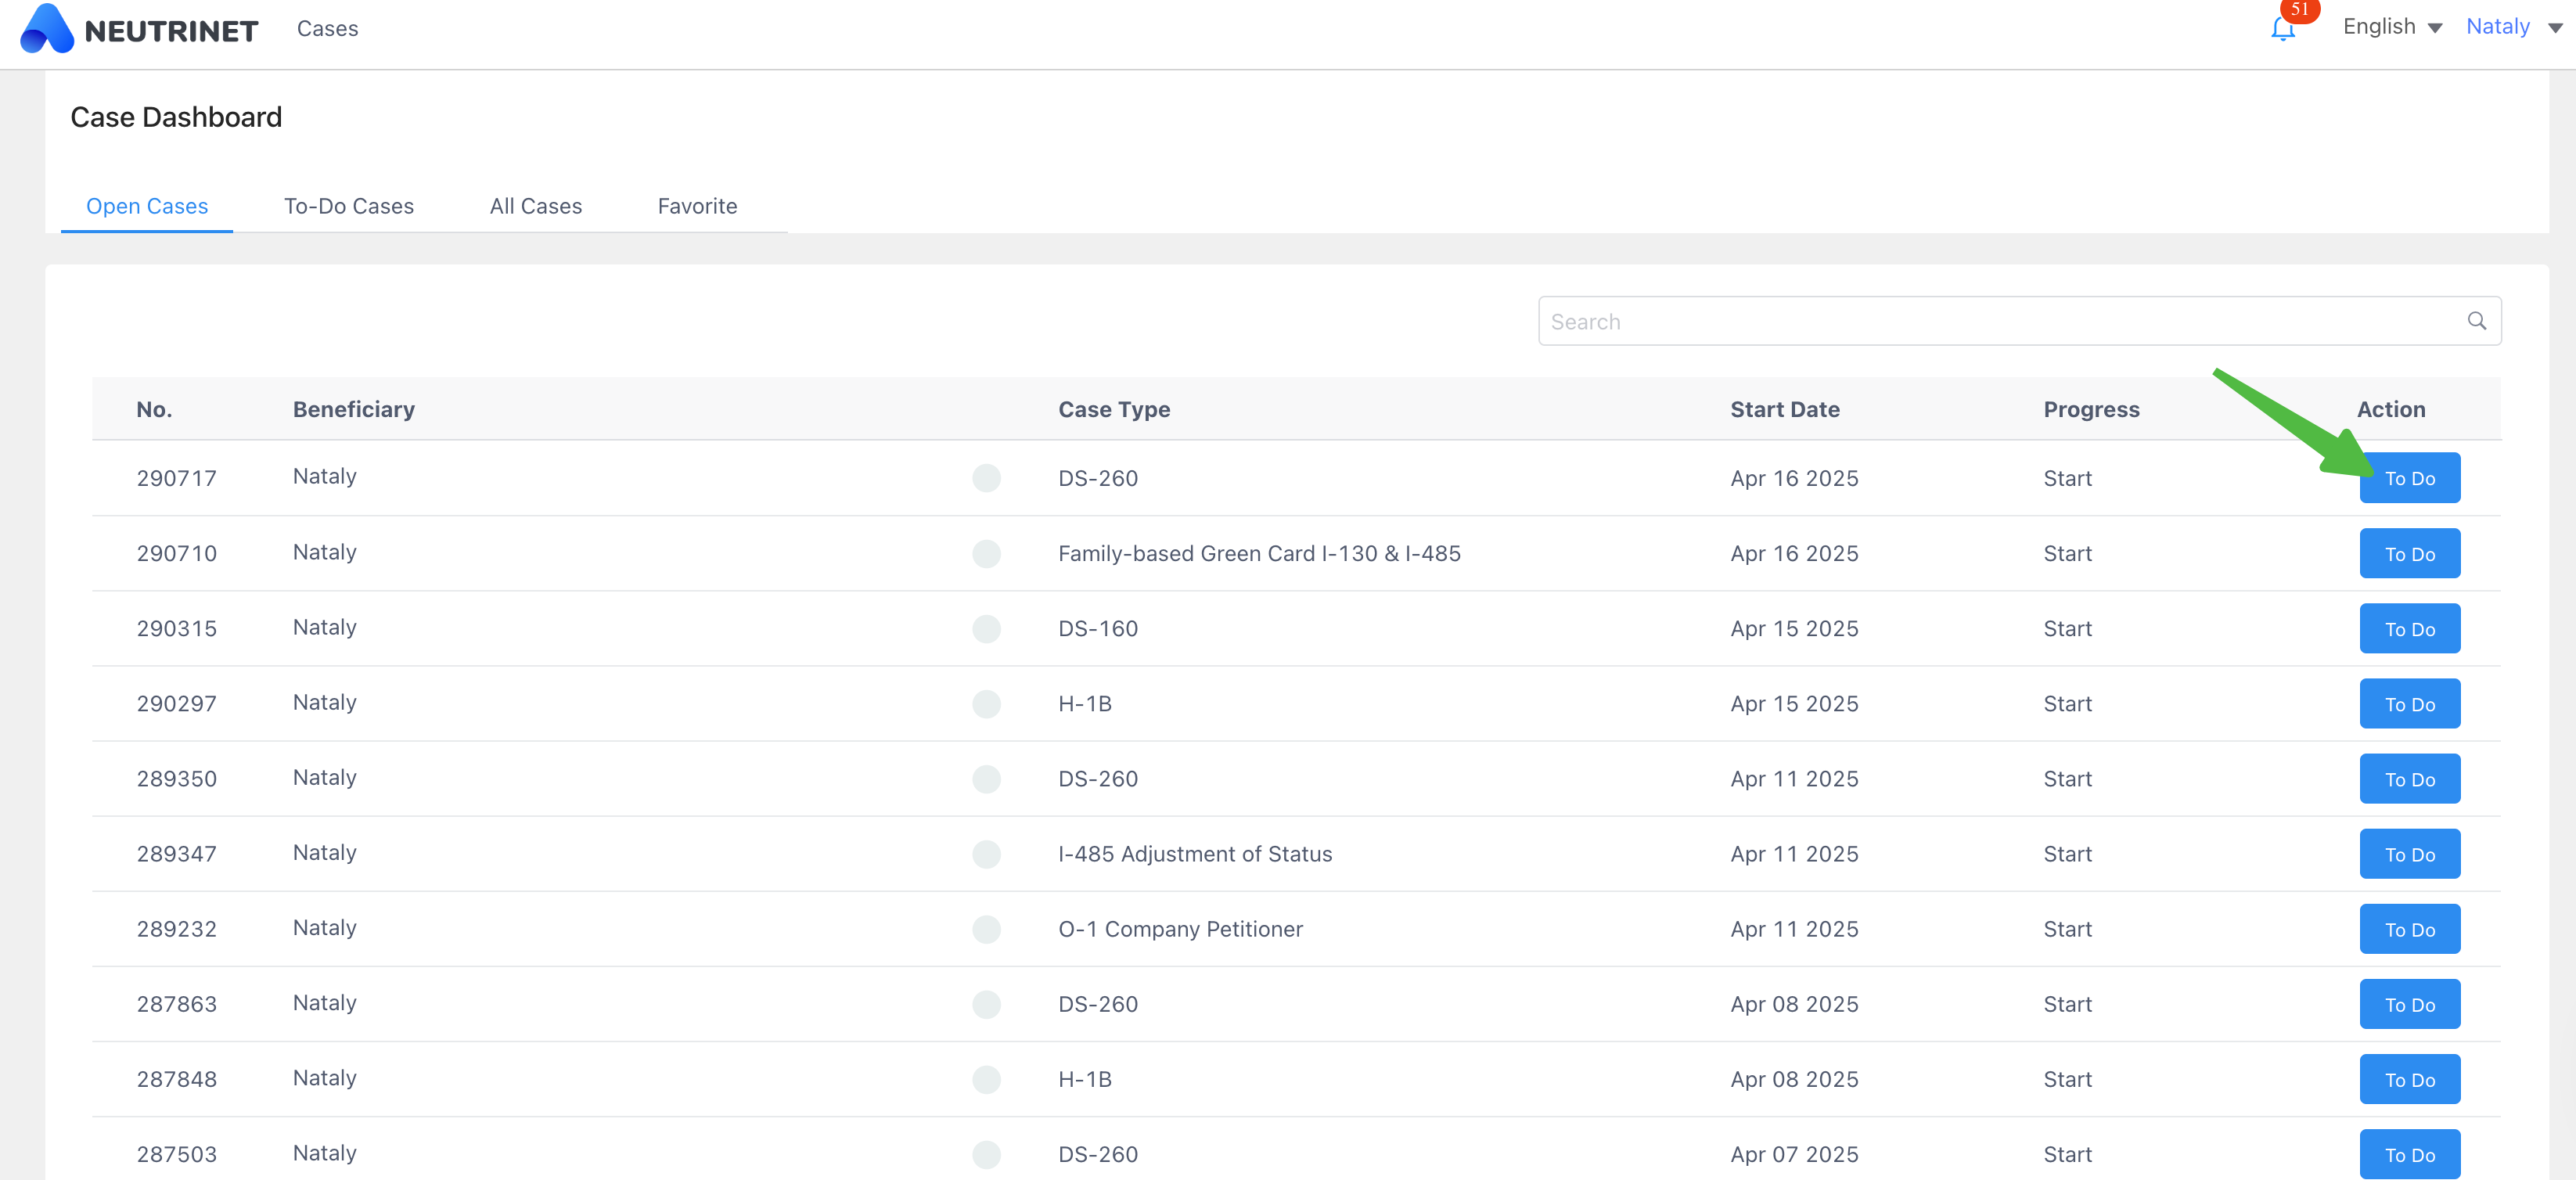Viewport: 2576px width, 1180px height.
Task: Expand the English language dropdown
Action: pyautogui.click(x=2391, y=27)
